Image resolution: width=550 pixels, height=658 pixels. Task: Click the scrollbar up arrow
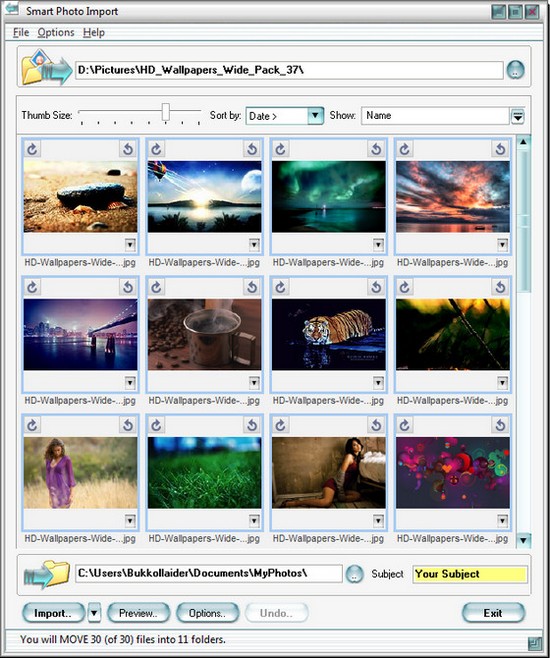pyautogui.click(x=523, y=142)
